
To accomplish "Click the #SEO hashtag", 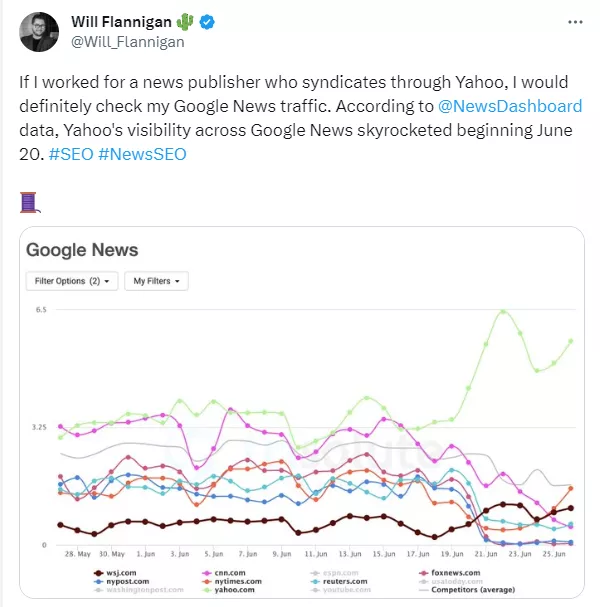I will pyautogui.click(x=71, y=154).
